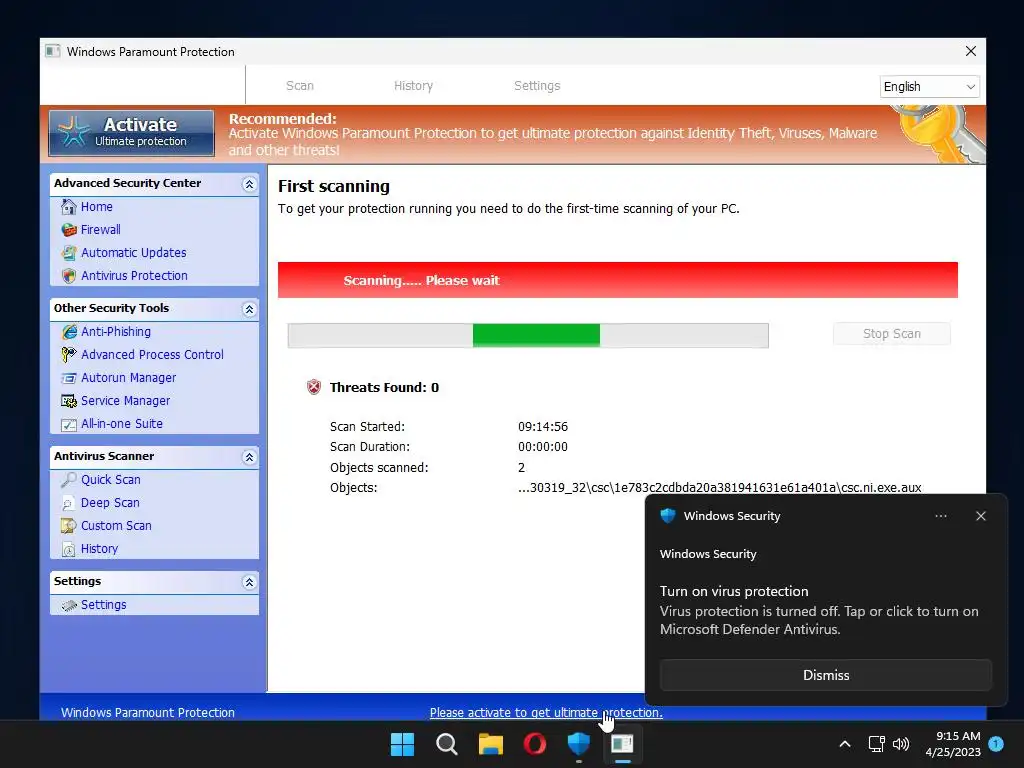Collapse Advanced Security Center section

coord(249,184)
